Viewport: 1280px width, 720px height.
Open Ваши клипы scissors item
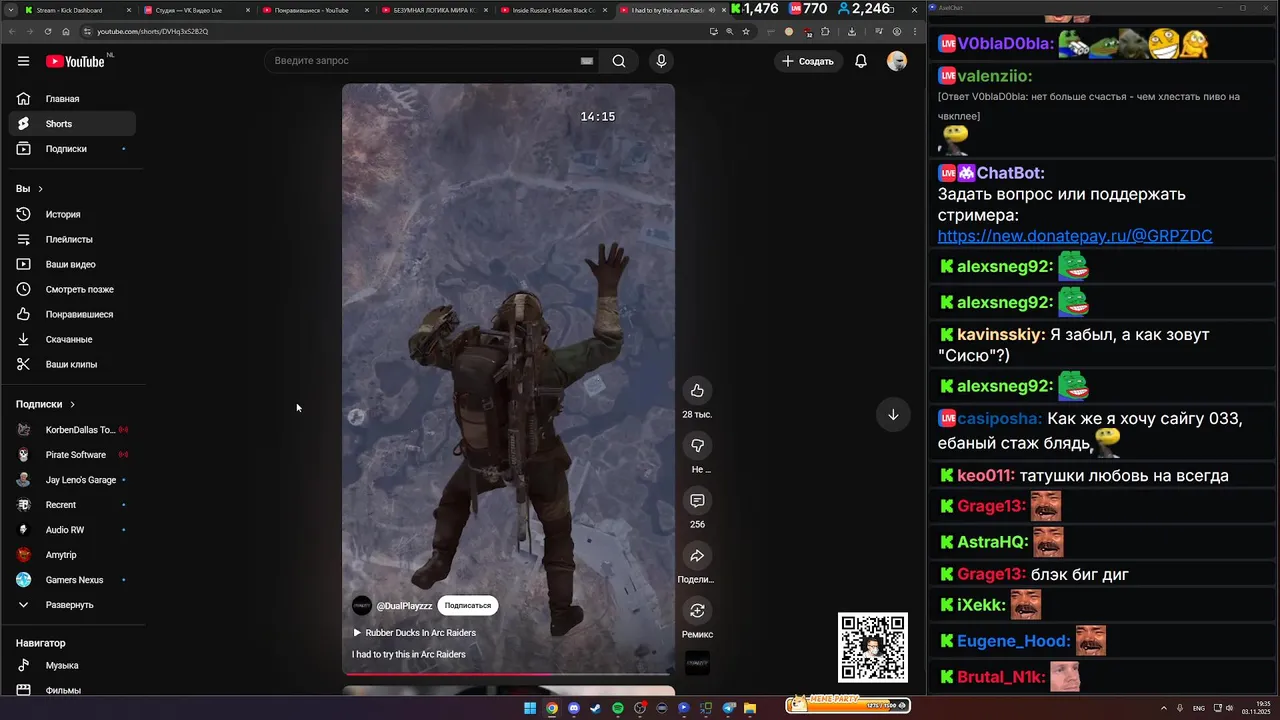(x=72, y=364)
